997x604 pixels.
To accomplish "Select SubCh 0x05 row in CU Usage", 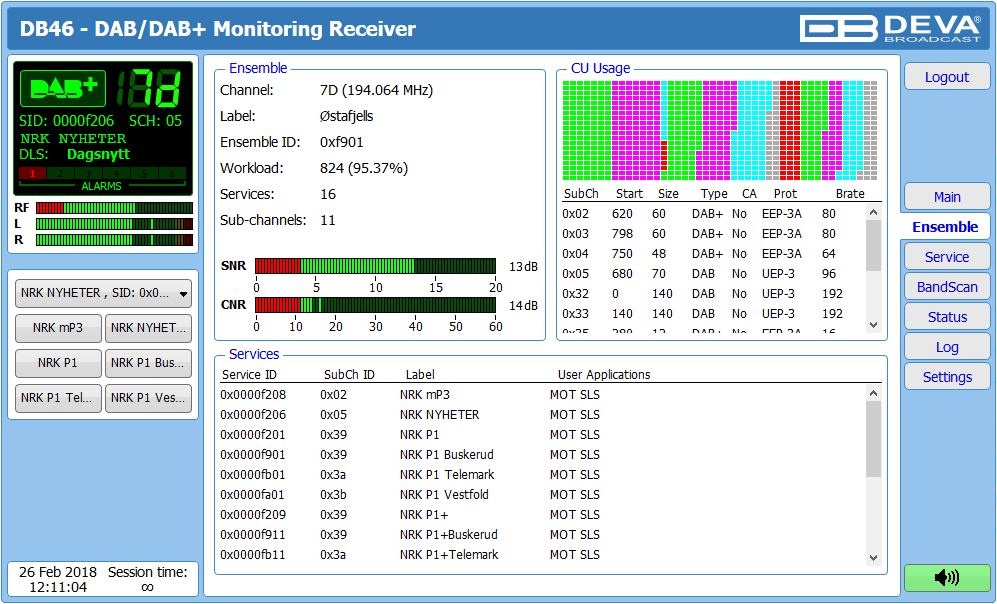I will pos(712,274).
